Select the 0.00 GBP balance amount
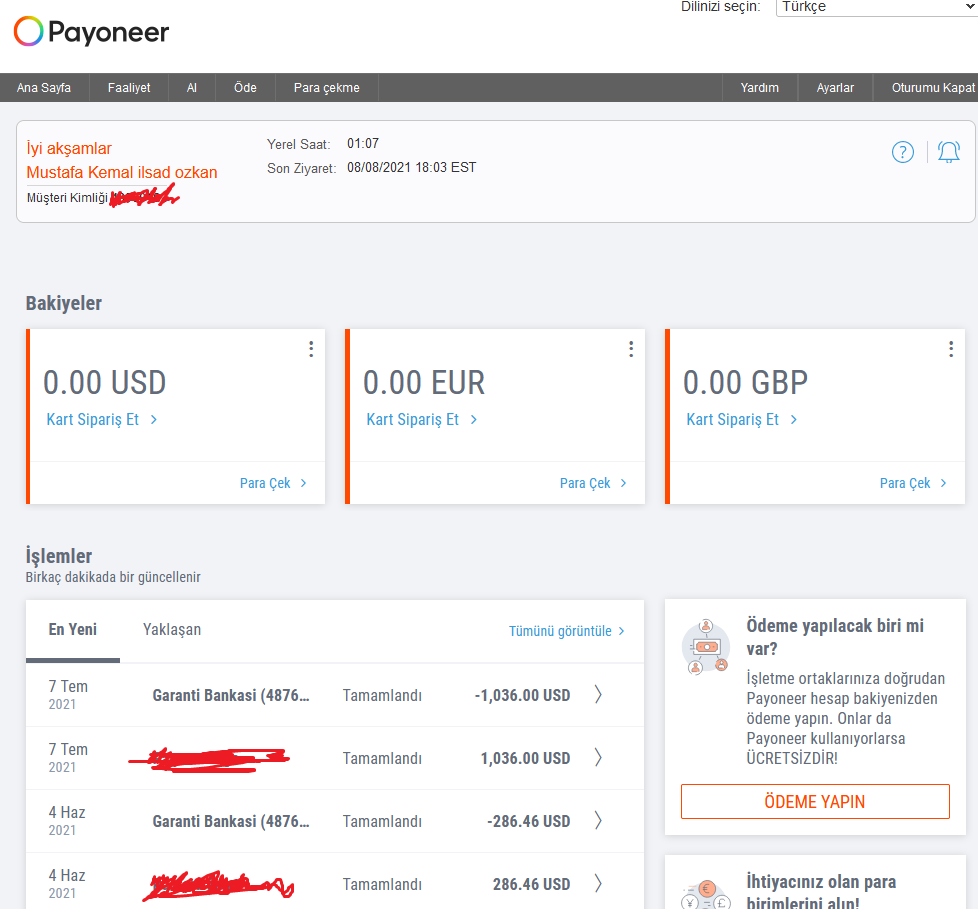The height and width of the screenshot is (909, 978). 745,382
